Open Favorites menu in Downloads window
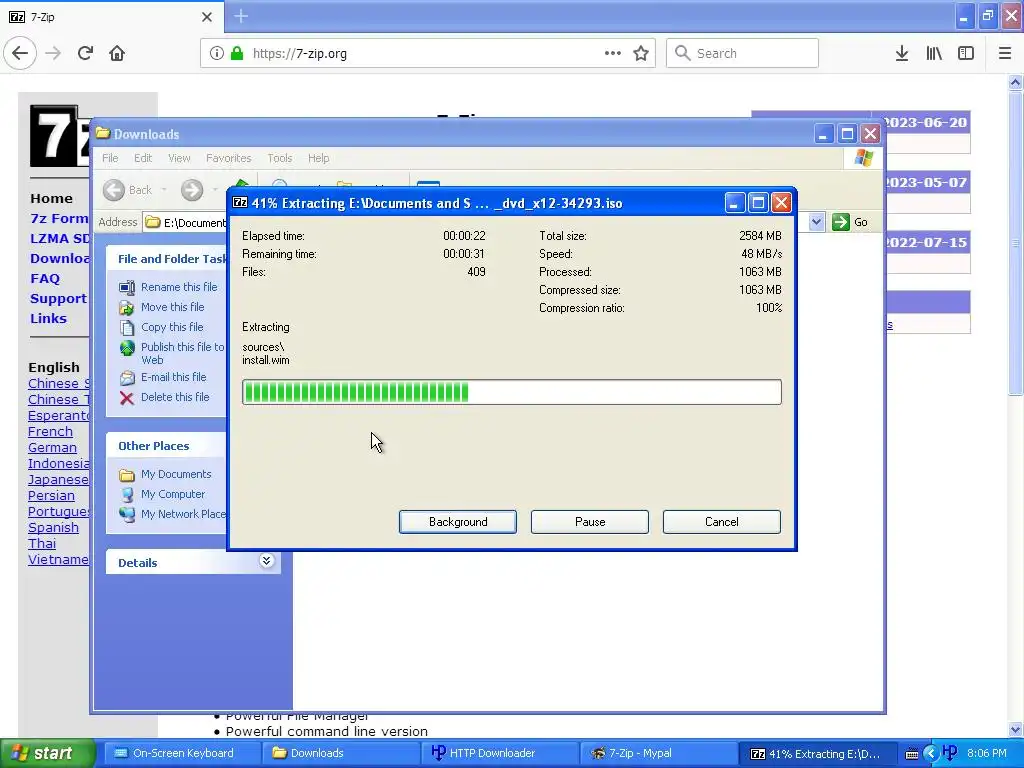This screenshot has width=1024, height=768. [x=229, y=158]
